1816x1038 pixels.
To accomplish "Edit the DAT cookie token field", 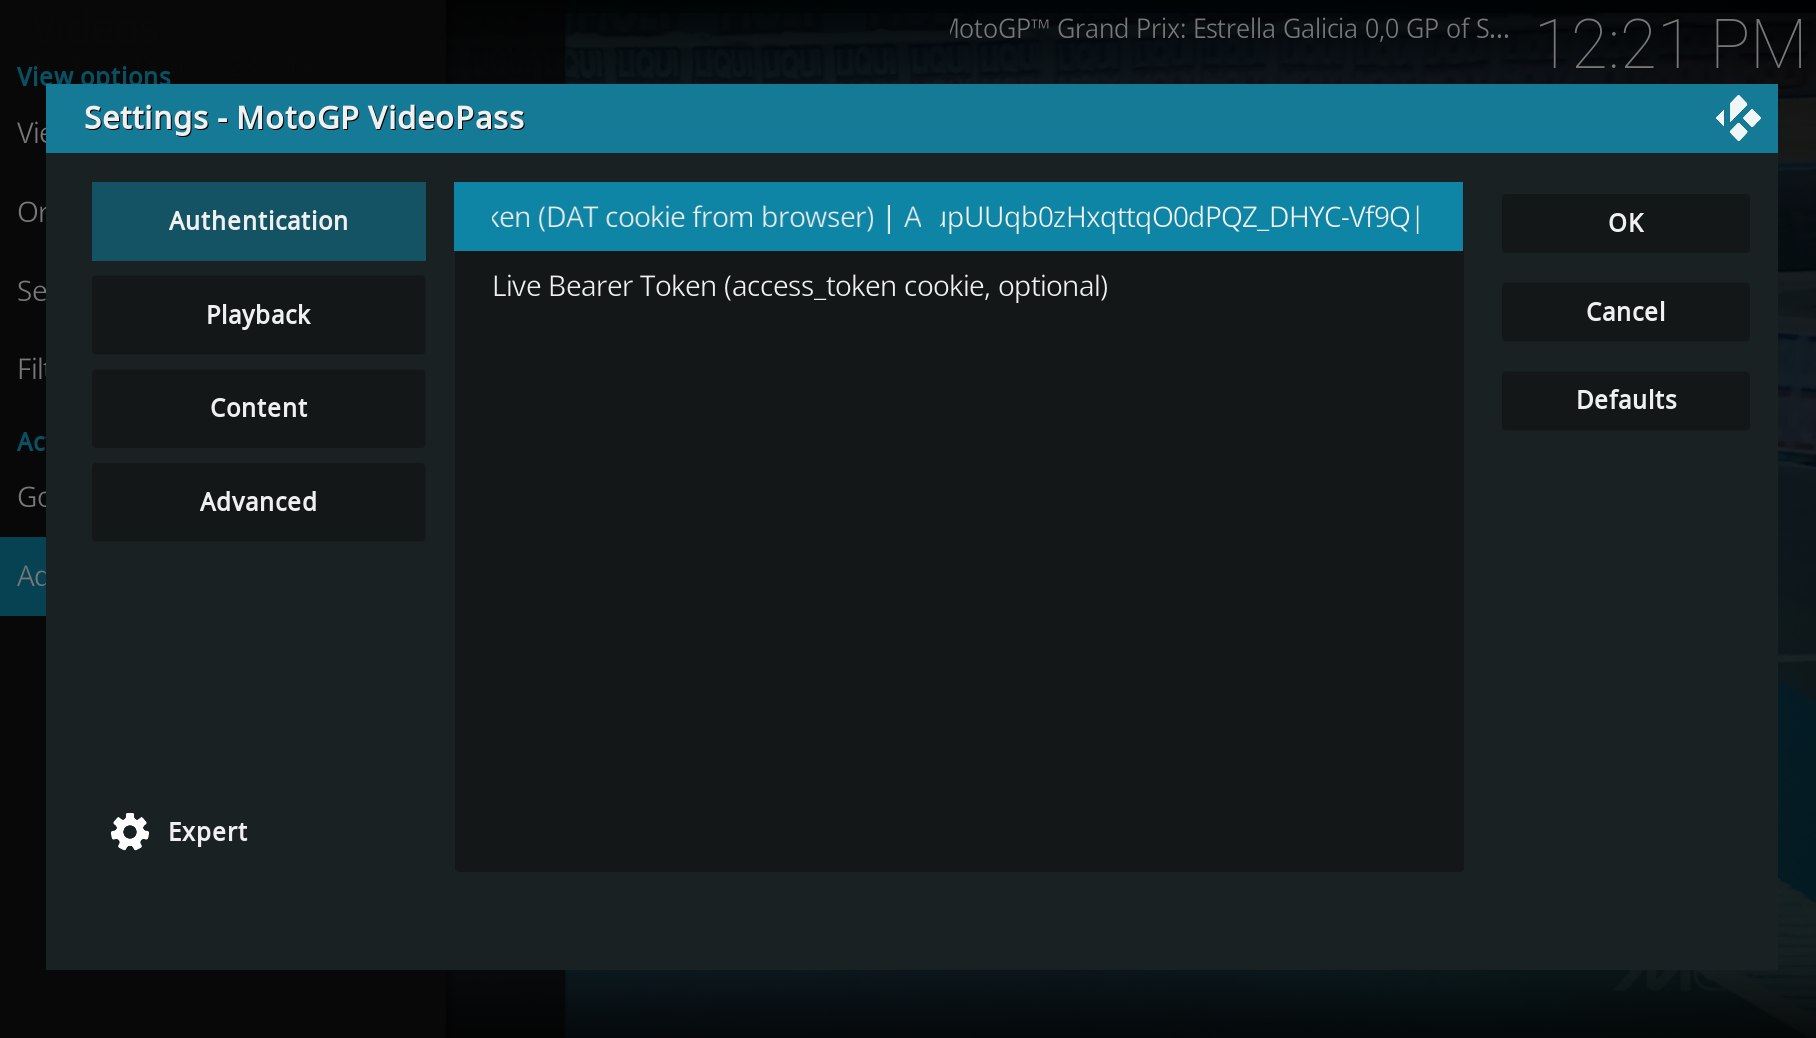I will click(958, 217).
